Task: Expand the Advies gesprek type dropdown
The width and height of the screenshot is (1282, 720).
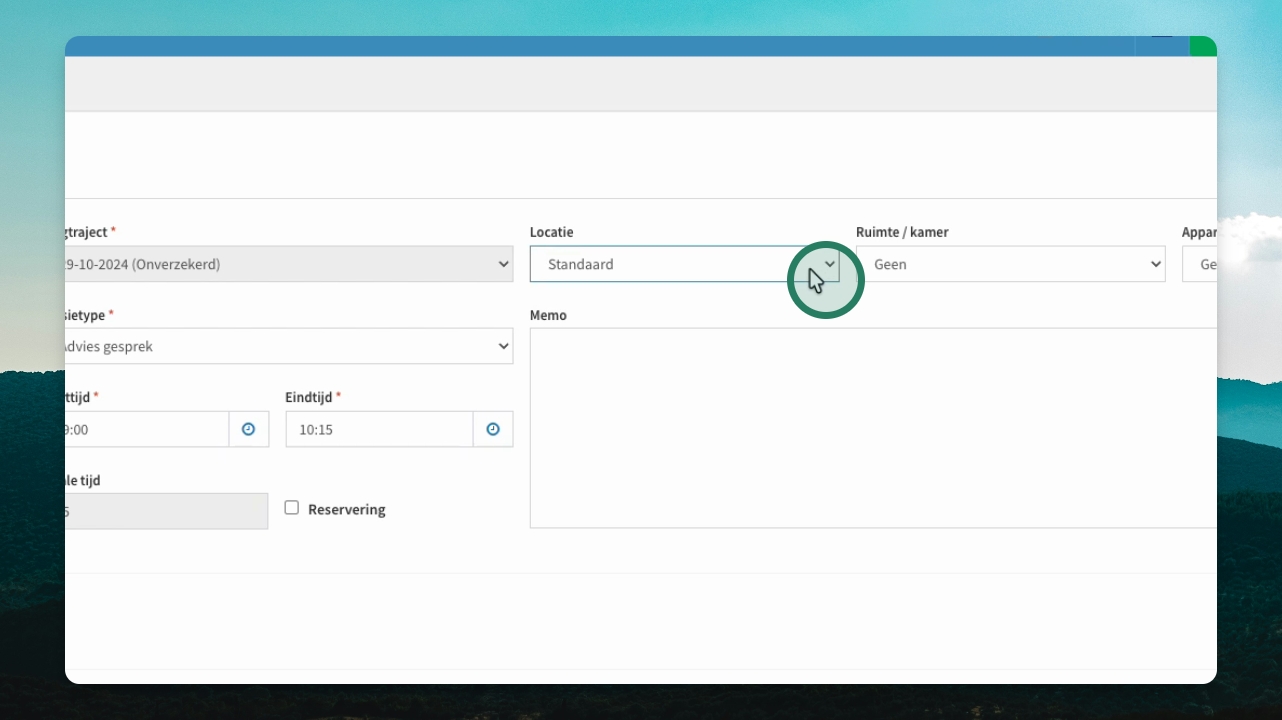Action: [x=289, y=346]
